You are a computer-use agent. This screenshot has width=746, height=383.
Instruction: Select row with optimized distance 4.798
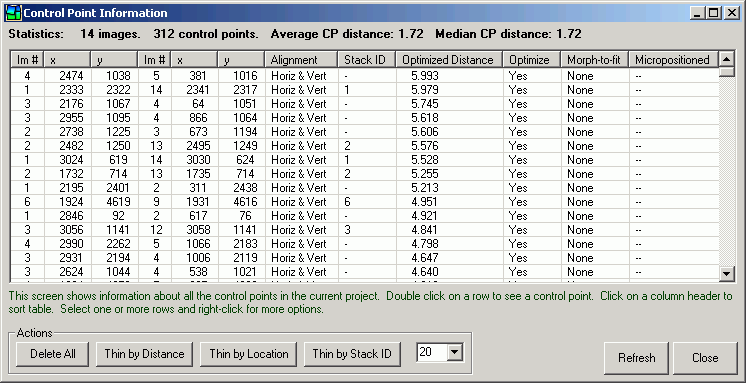365,244
